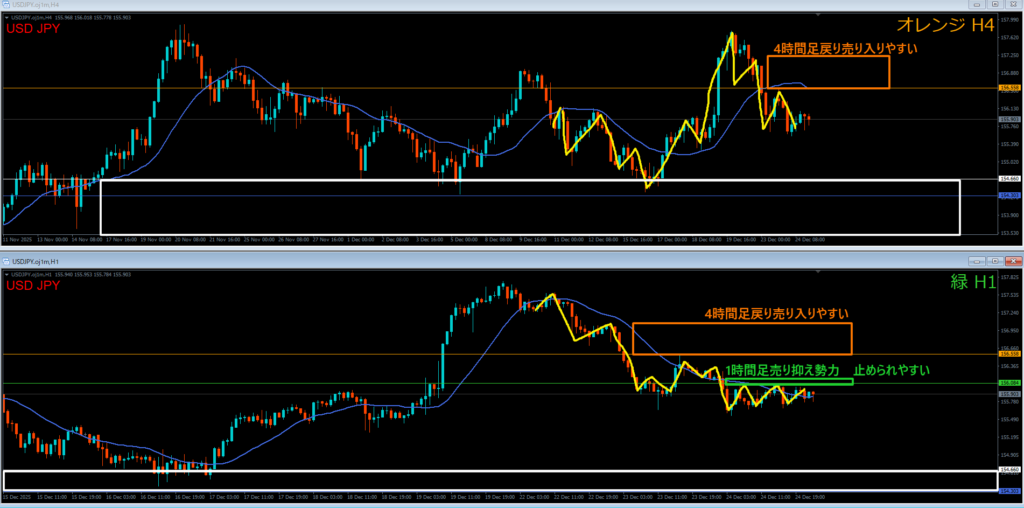Select the red USD JPY label in H1 chart

coord(33,285)
